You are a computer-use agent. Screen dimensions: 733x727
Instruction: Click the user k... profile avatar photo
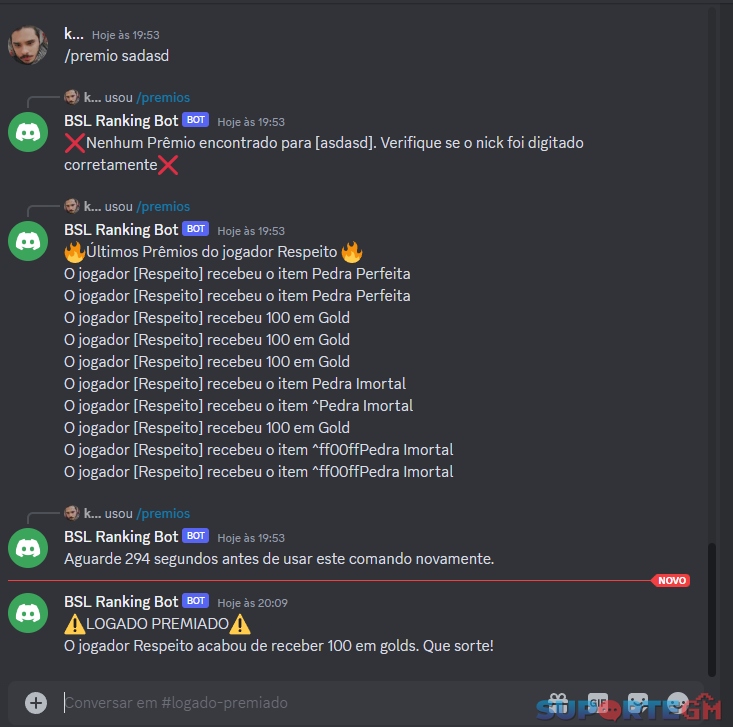click(x=28, y=45)
